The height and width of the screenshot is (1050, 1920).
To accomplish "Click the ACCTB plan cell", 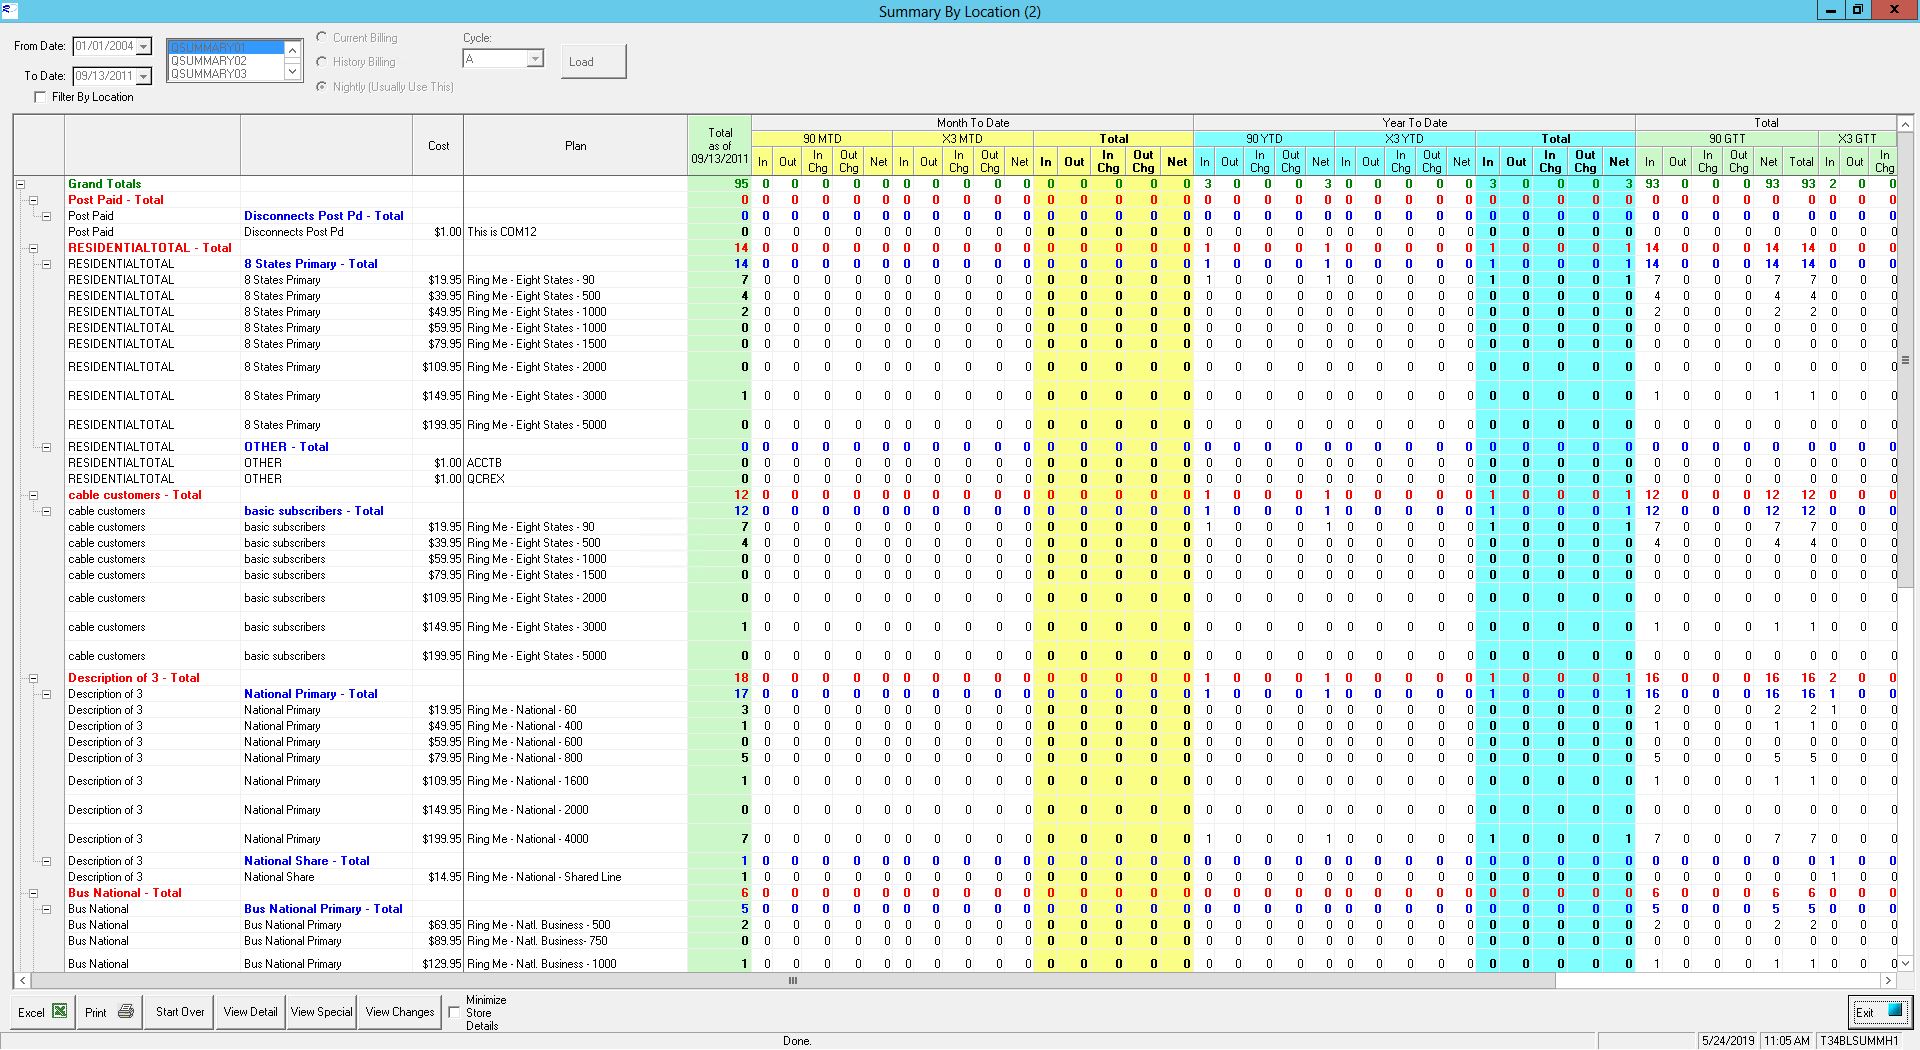I will [575, 463].
